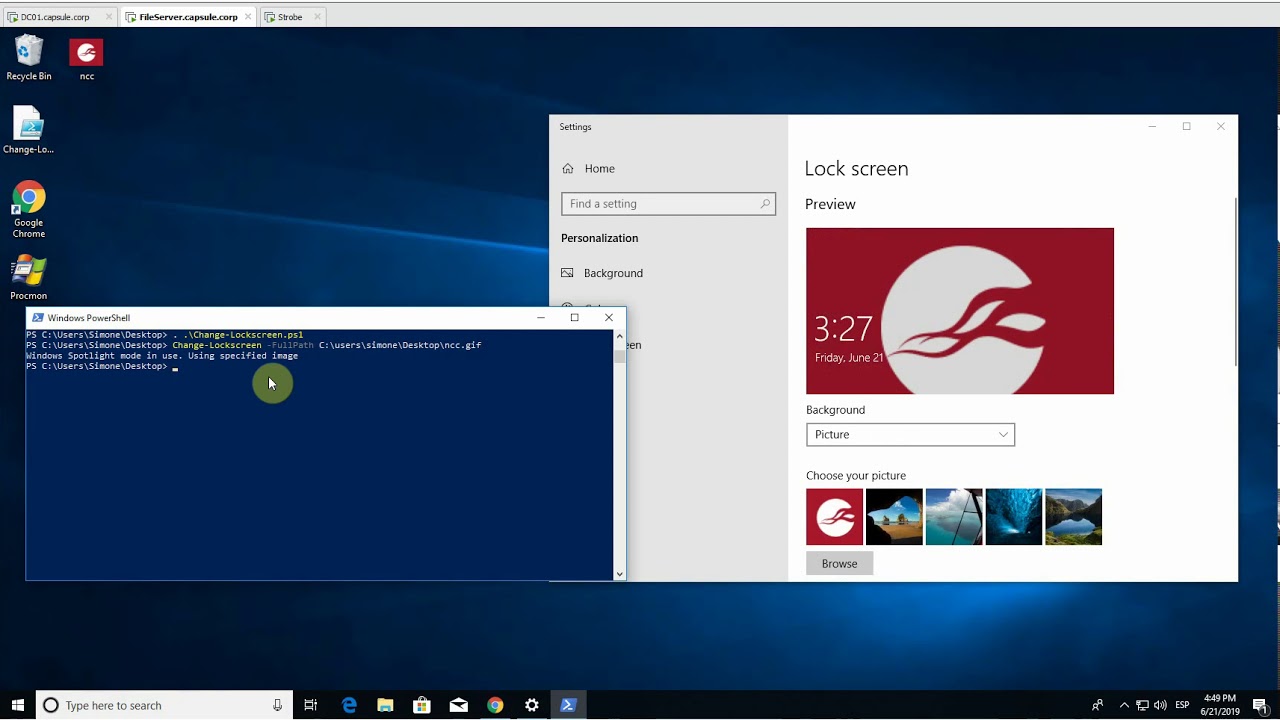Minimize the Settings window
Image resolution: width=1280 pixels, height=720 pixels.
[1152, 127]
